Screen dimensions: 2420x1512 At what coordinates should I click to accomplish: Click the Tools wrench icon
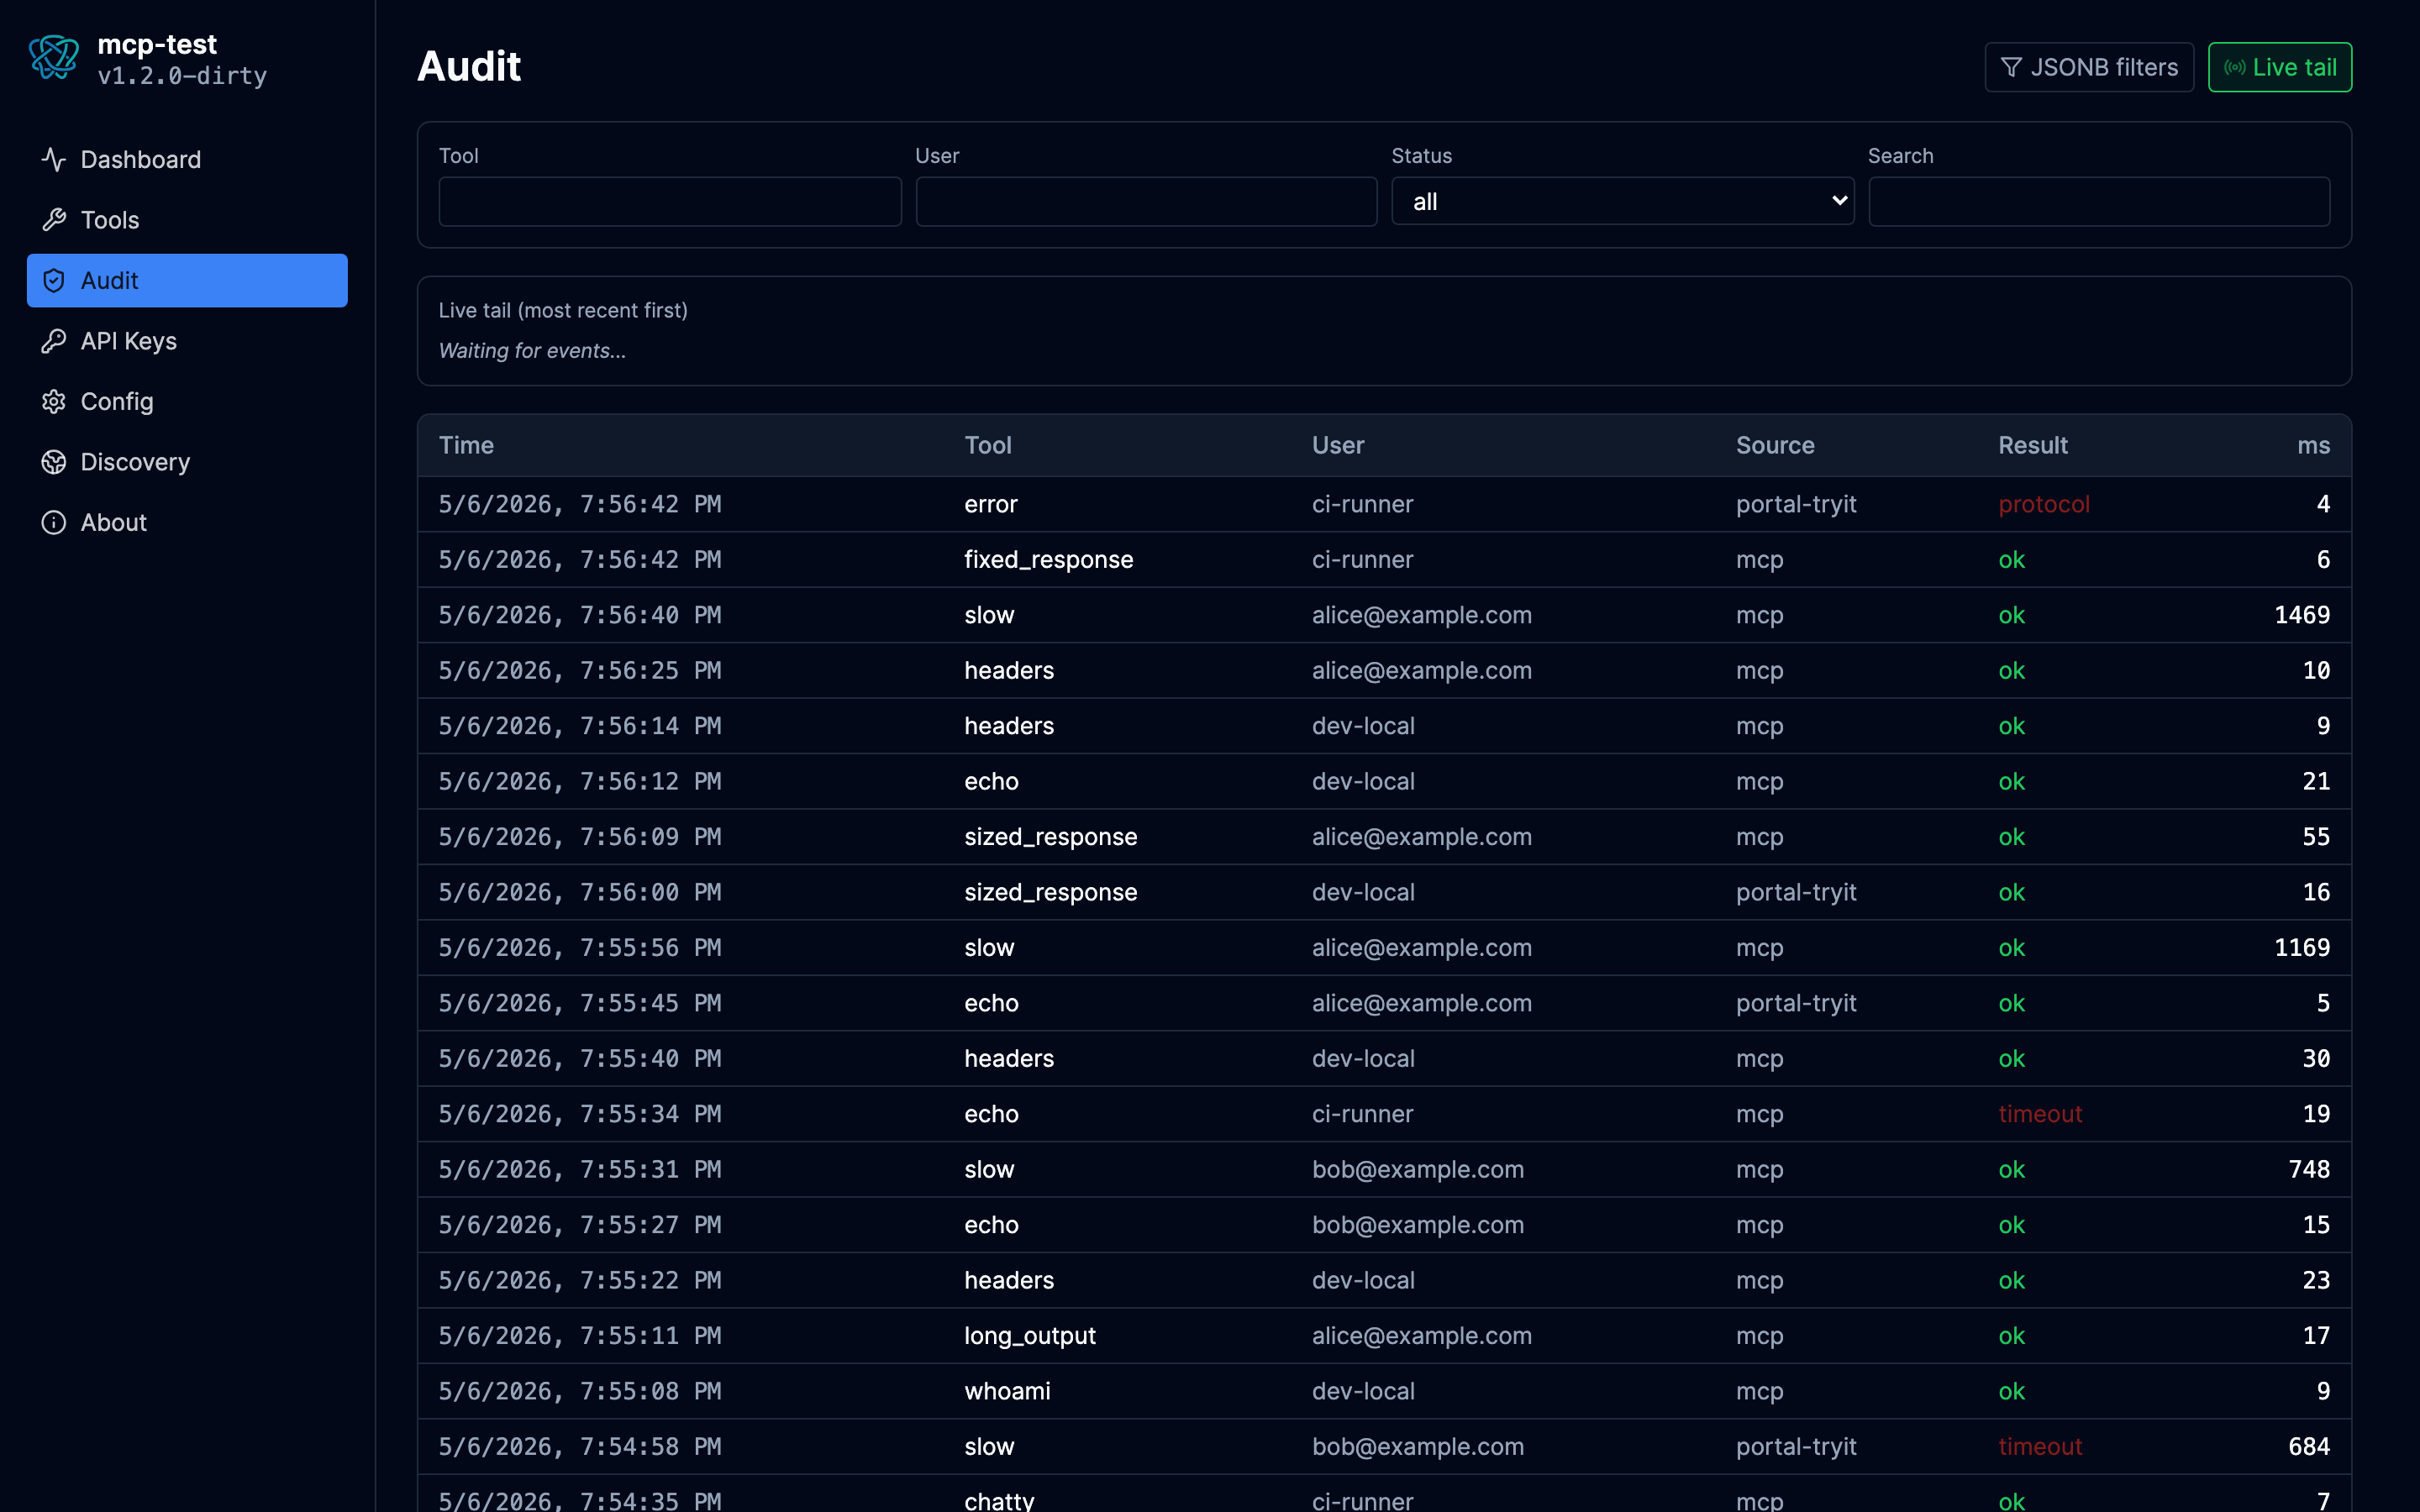click(x=54, y=220)
